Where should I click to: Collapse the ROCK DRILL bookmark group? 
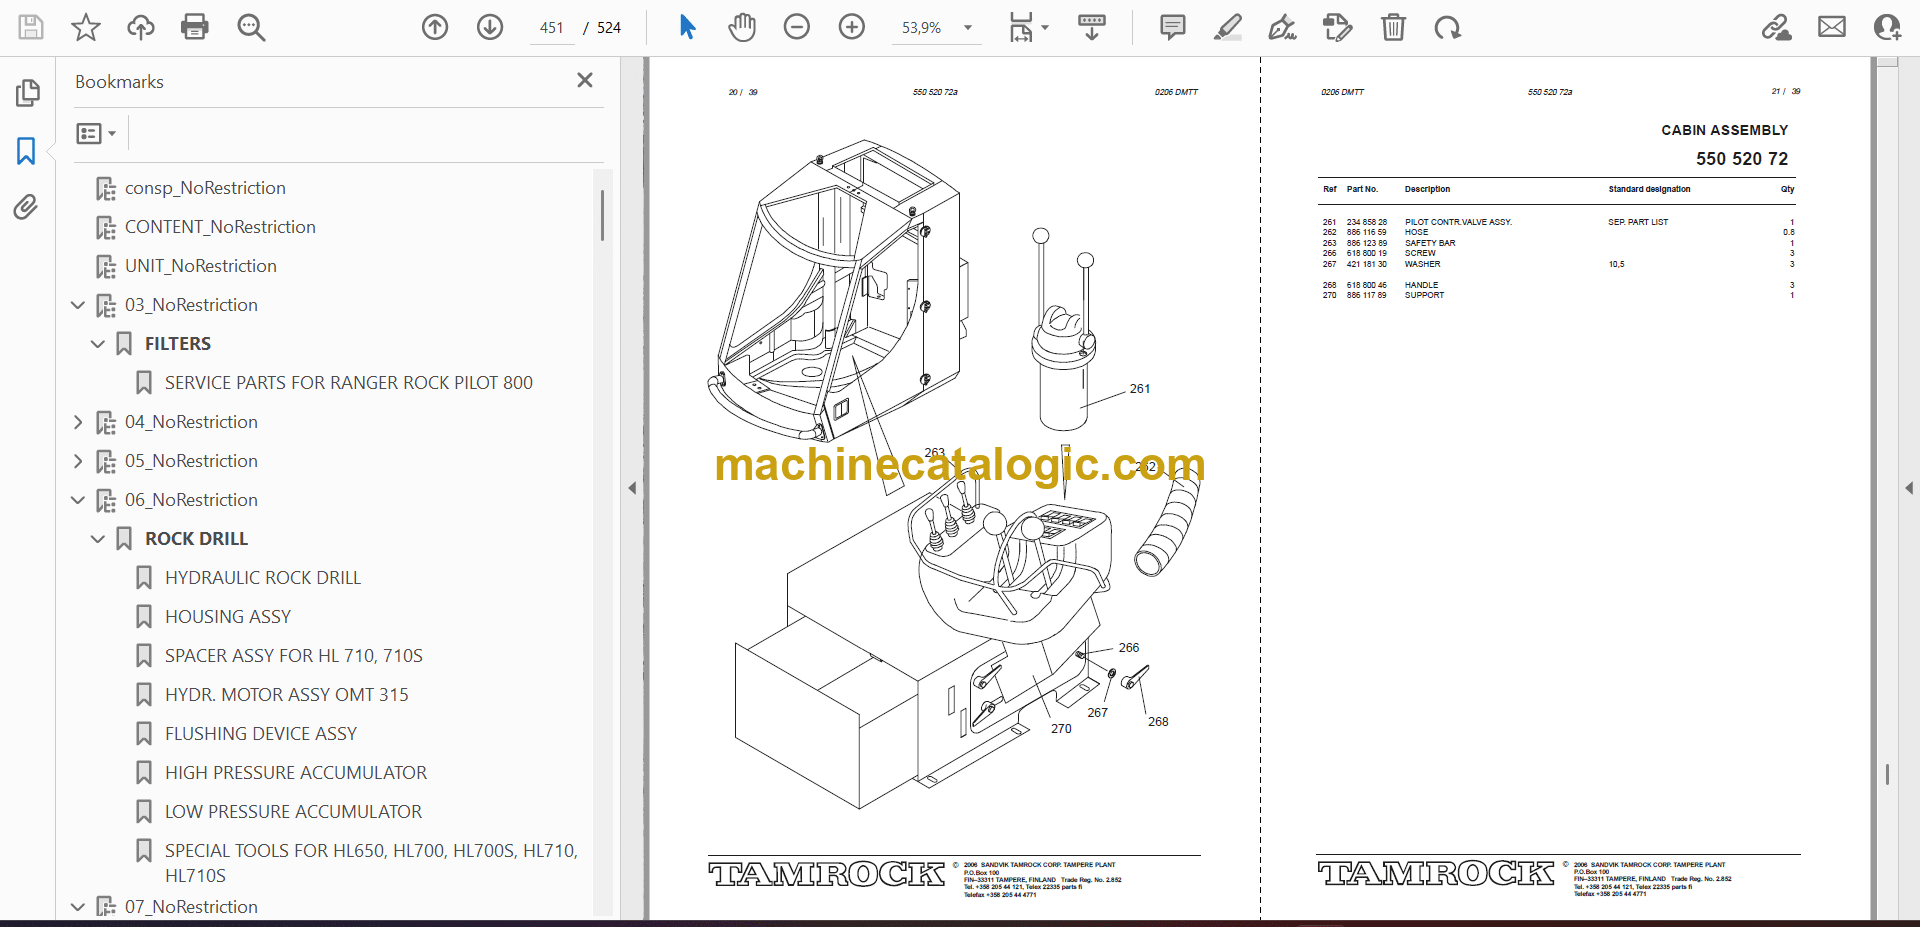(98, 539)
